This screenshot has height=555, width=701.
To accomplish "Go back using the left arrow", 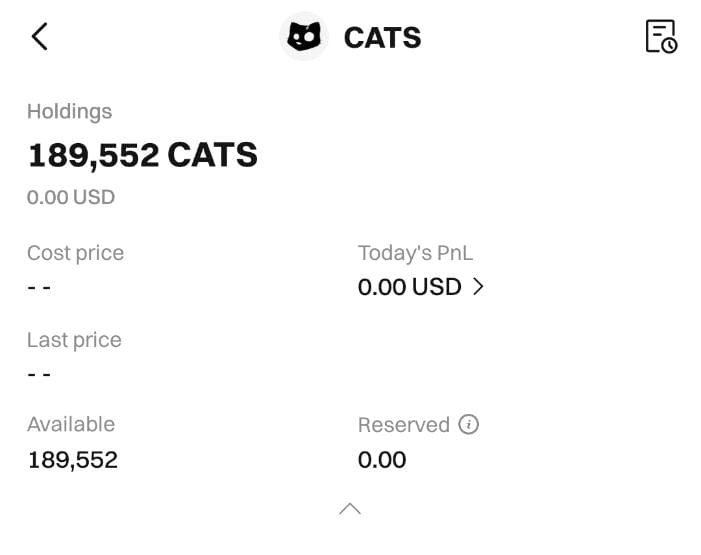I will tap(39, 37).
